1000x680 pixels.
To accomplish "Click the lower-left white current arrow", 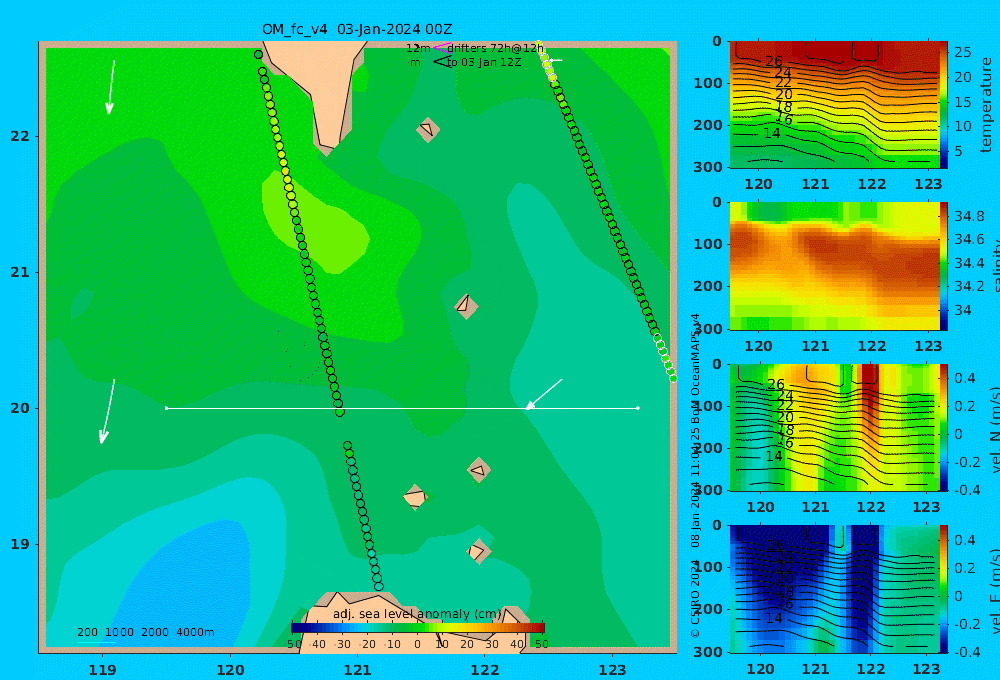I will [107, 411].
